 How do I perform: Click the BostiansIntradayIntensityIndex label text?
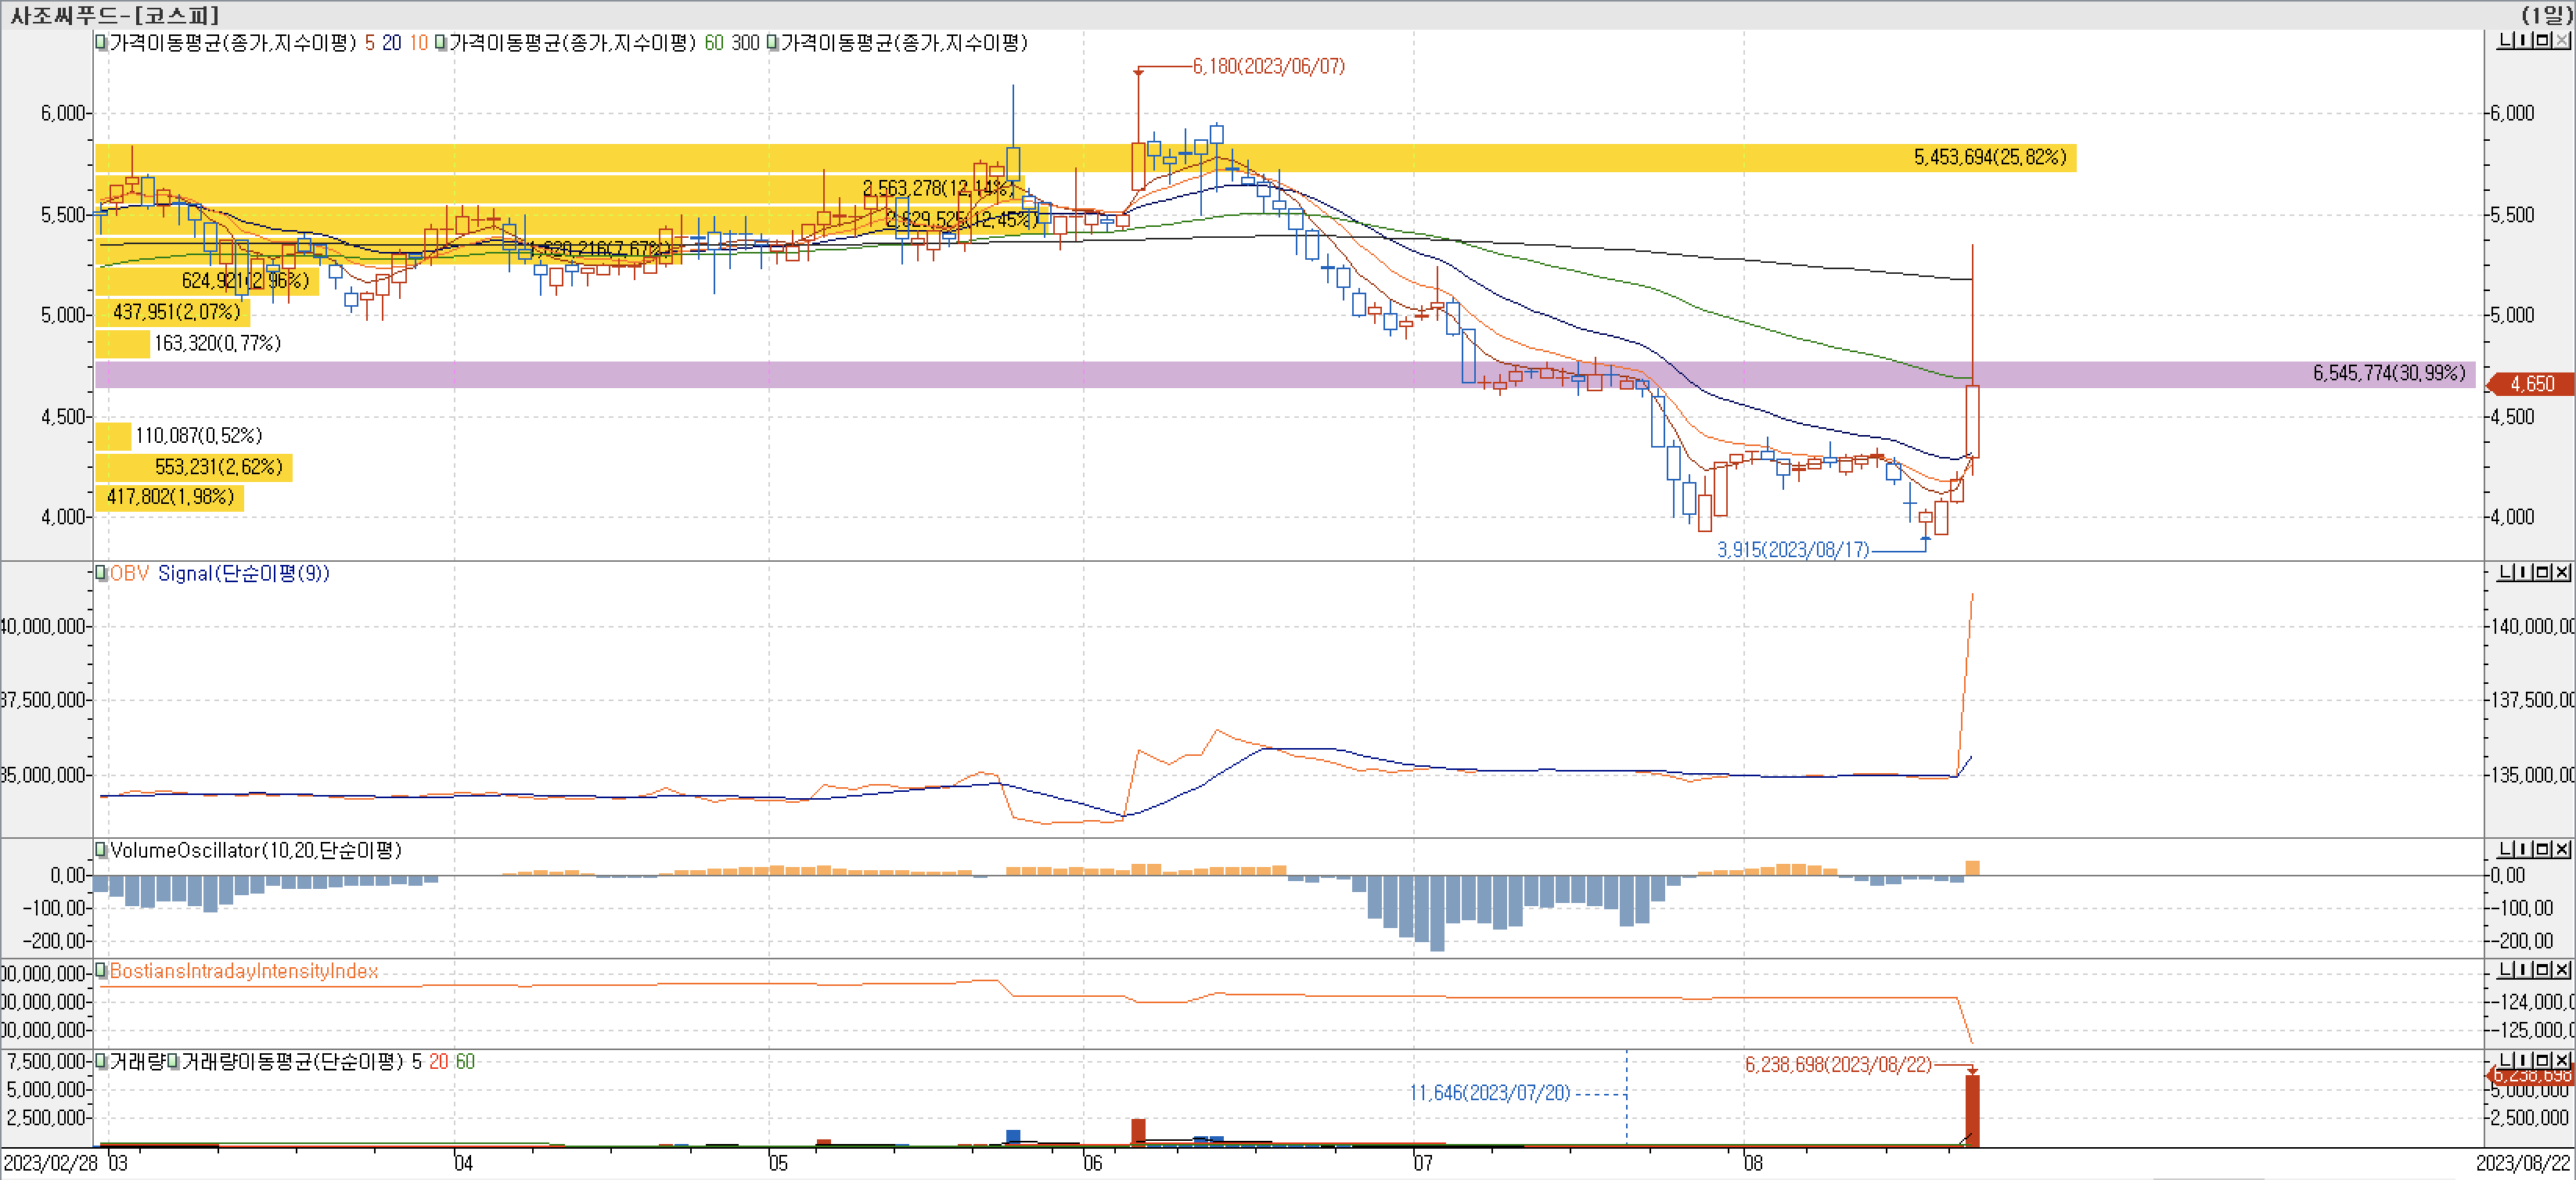(x=243, y=971)
